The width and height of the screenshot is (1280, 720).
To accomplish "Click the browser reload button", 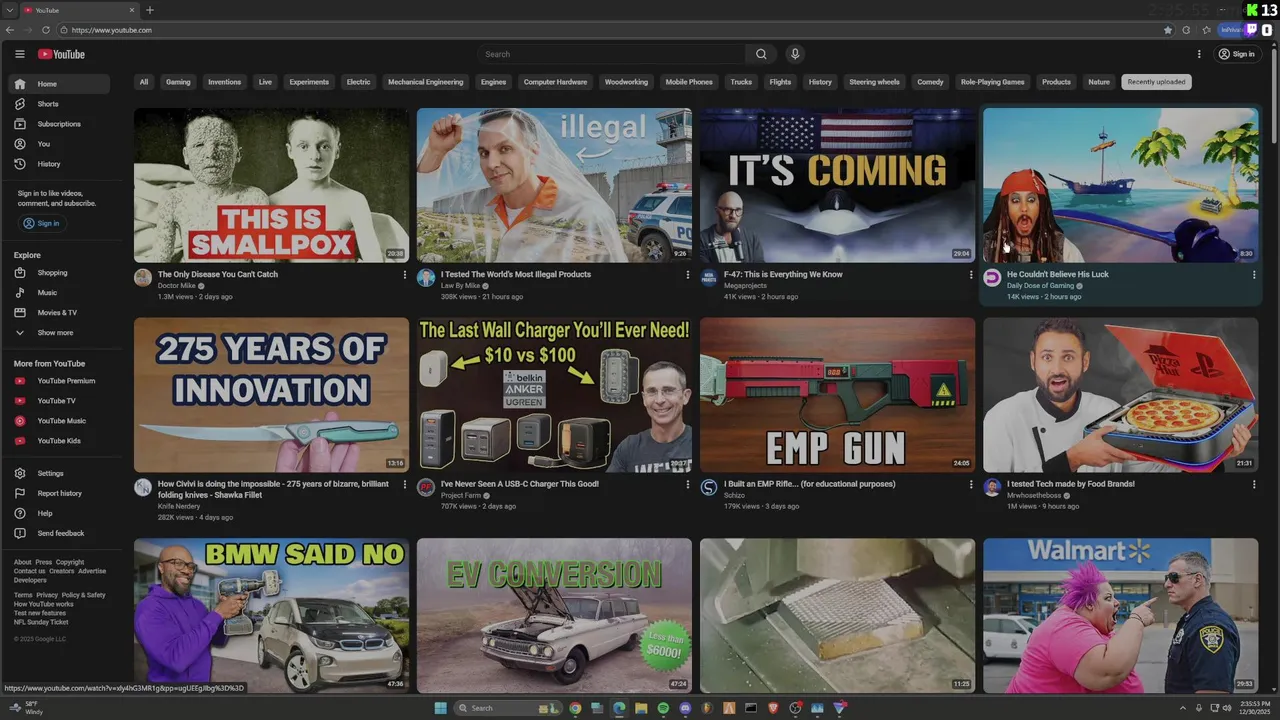I will tap(46, 30).
